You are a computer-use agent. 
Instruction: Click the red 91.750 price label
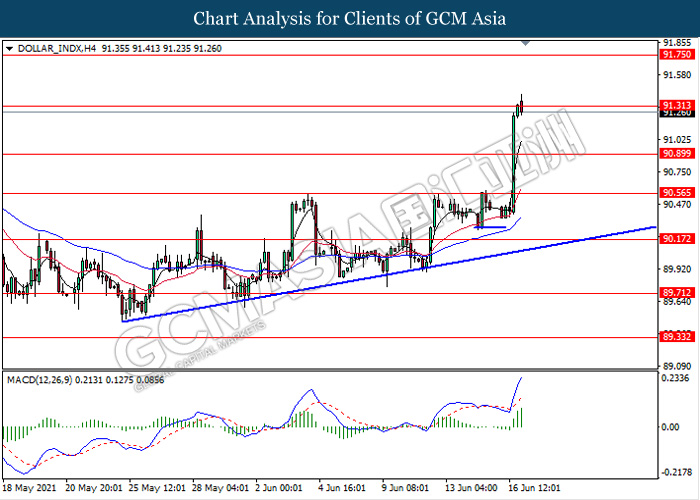pyautogui.click(x=678, y=56)
